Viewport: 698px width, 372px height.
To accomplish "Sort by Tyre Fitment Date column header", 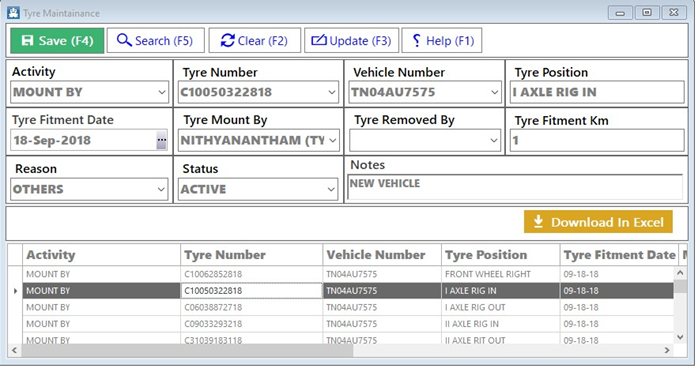I will pos(619,255).
